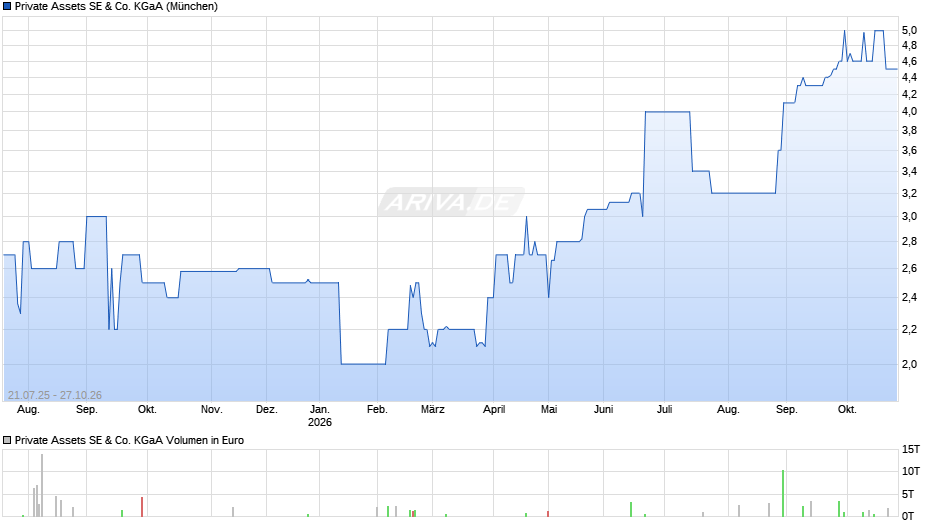
Task: Click the 'Jan. 2026' label on time axis
Action: coord(320,416)
